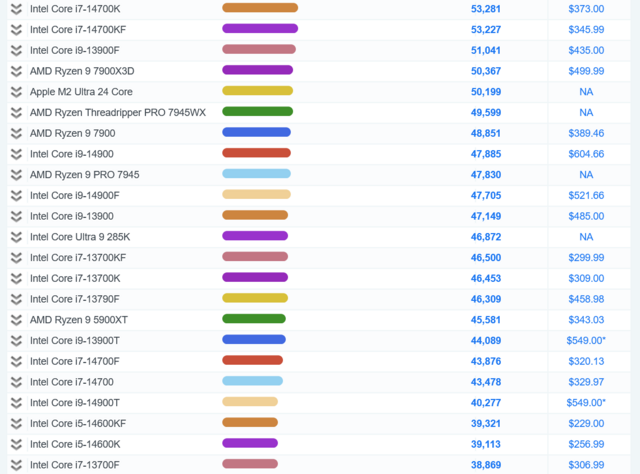The image size is (640, 474).
Task: Click the red bar for Intel Core i9-14900
Action: 256,153
